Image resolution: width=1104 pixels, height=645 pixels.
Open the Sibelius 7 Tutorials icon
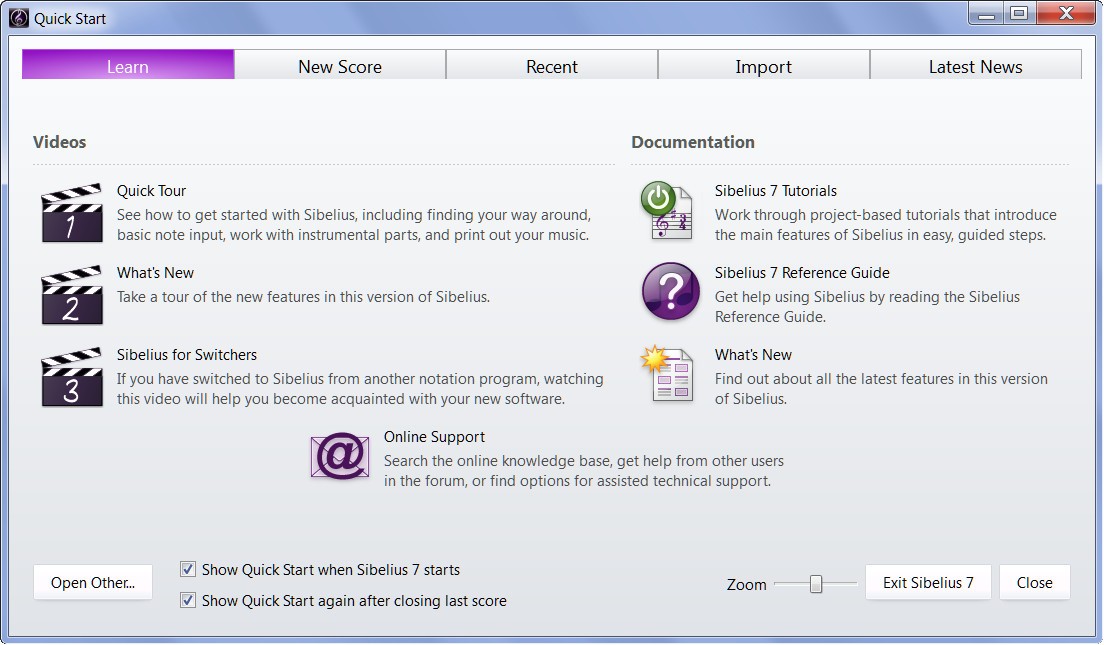pyautogui.click(x=667, y=211)
